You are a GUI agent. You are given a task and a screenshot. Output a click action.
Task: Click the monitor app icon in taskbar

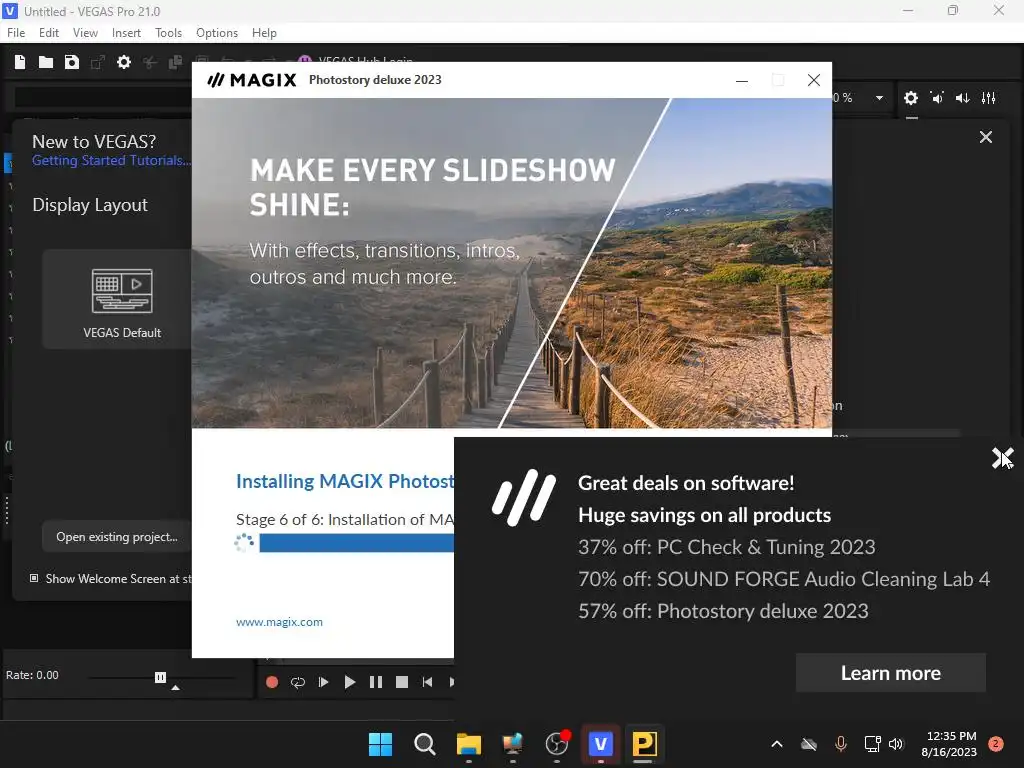click(513, 744)
